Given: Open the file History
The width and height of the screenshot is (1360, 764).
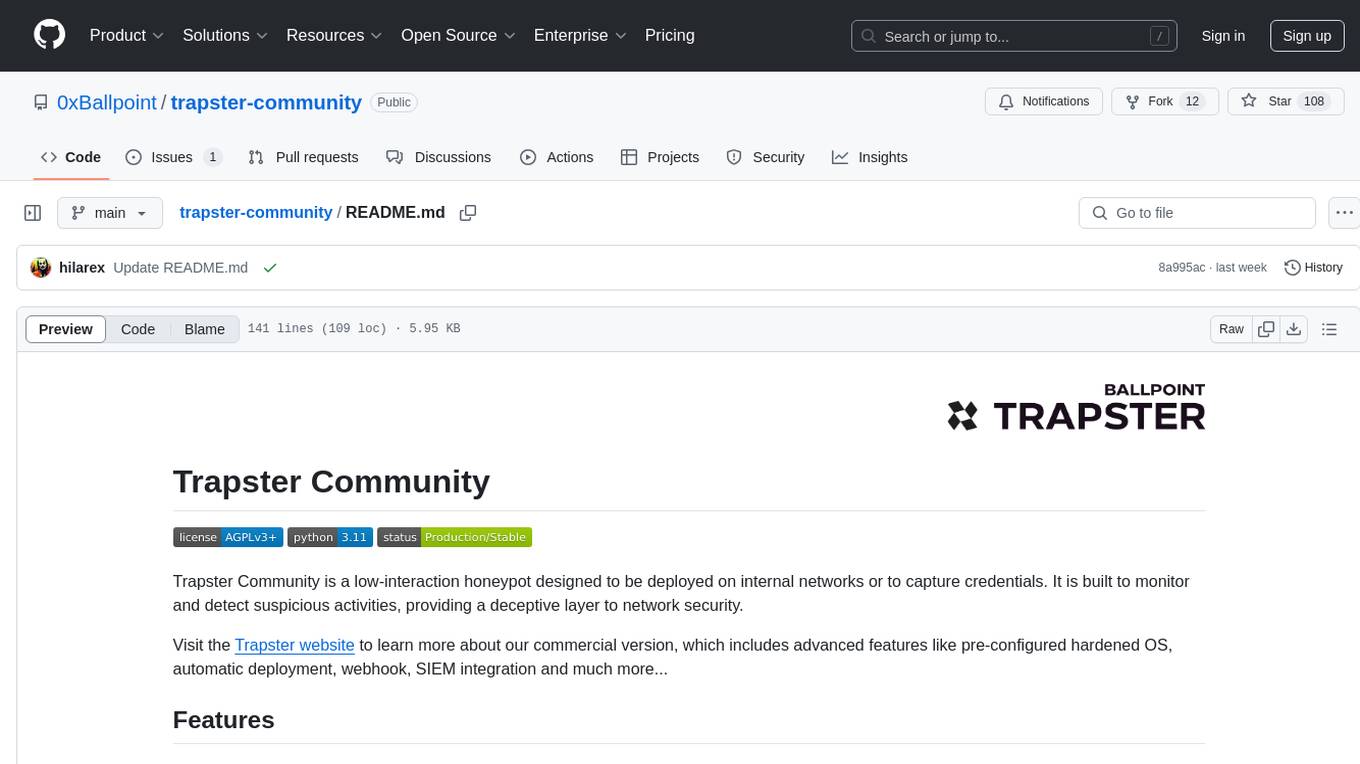Looking at the screenshot, I should point(1313,268).
